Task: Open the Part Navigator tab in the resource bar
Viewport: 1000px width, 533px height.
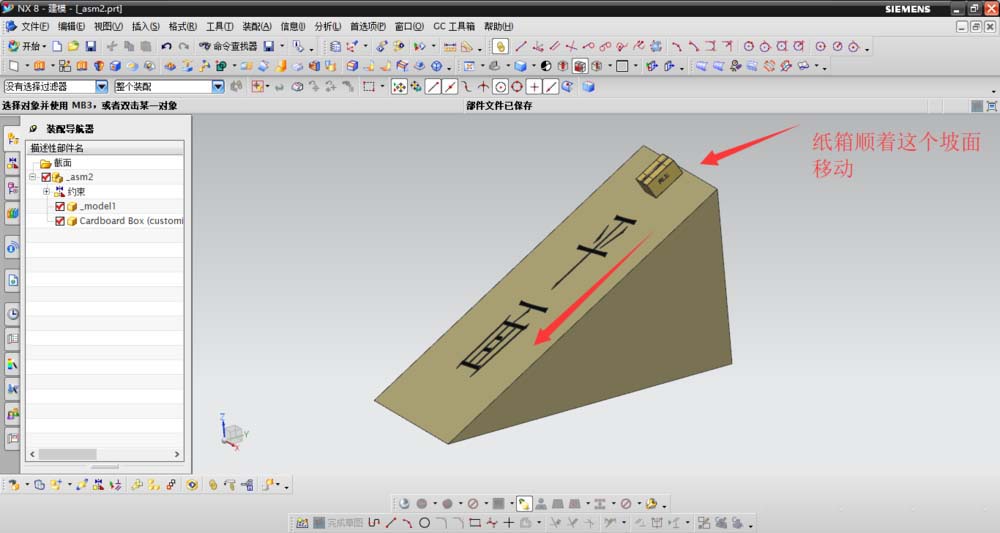Action: click(12, 189)
